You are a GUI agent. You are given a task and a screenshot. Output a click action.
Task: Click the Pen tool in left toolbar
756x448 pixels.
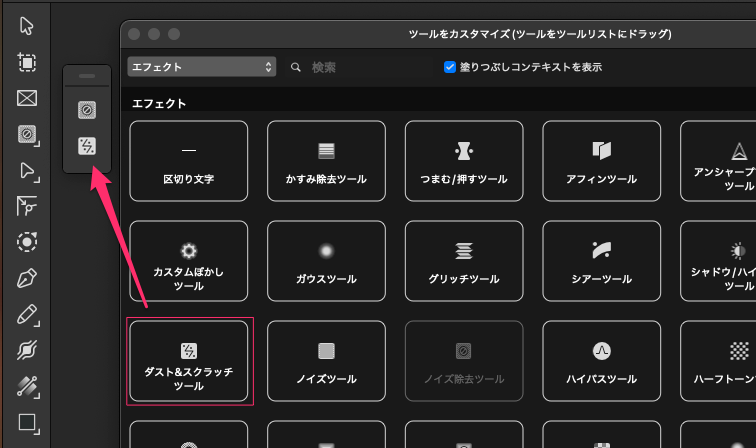pos(27,278)
